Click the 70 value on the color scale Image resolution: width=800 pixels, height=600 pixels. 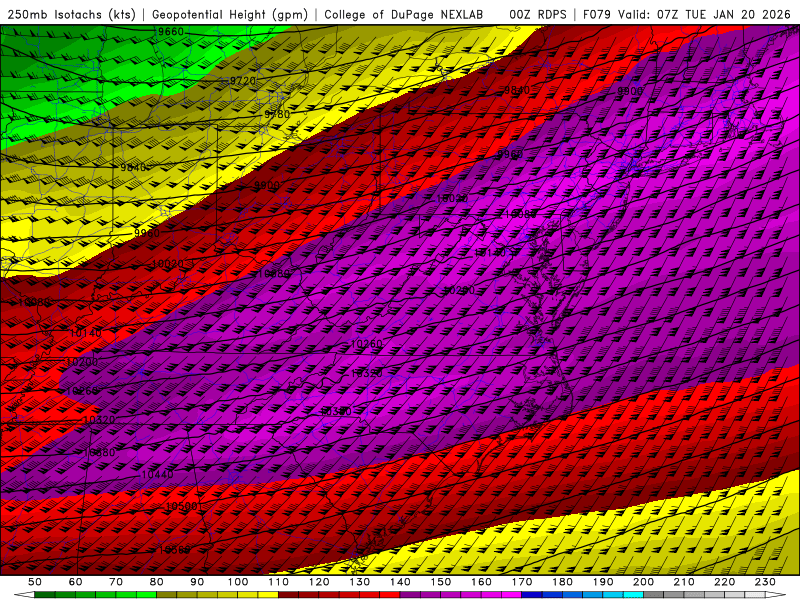[x=116, y=582]
